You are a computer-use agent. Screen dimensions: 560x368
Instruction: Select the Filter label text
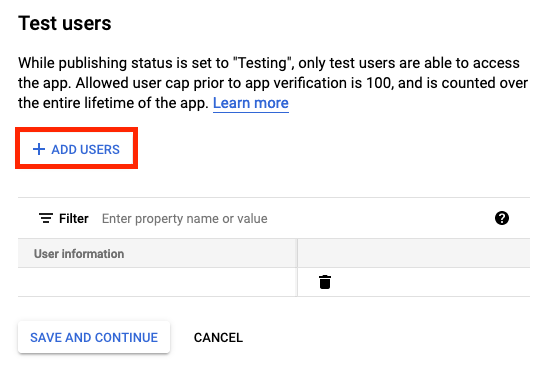pos(74,218)
